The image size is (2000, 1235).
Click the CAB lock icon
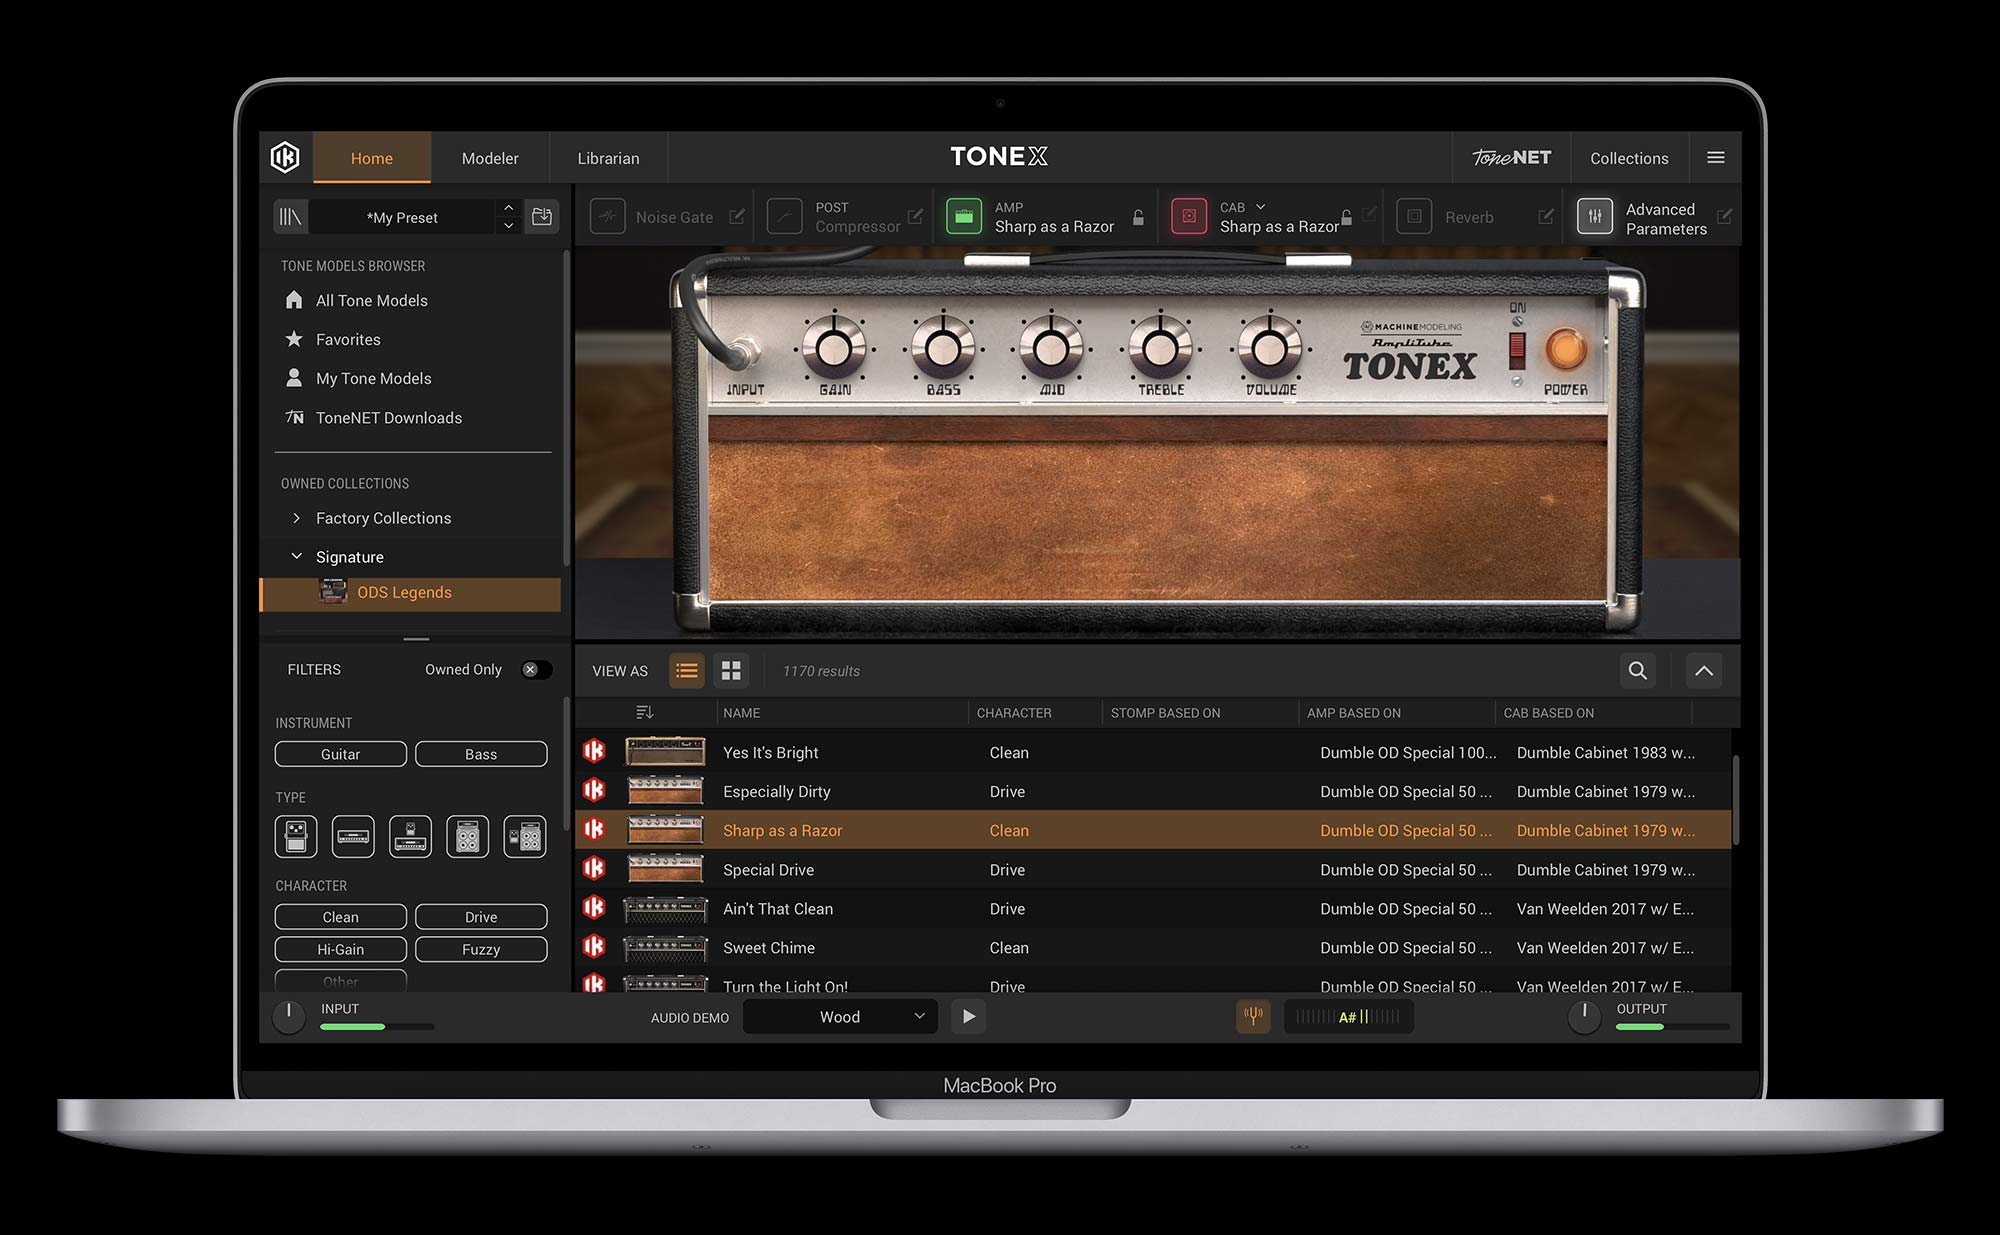(x=1347, y=217)
